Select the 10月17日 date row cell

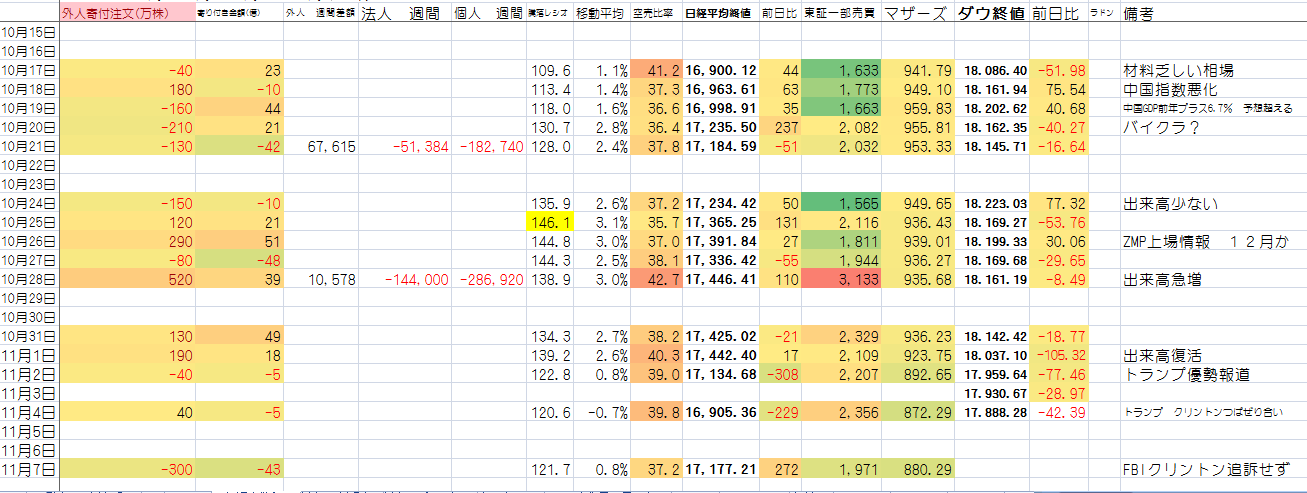29,71
